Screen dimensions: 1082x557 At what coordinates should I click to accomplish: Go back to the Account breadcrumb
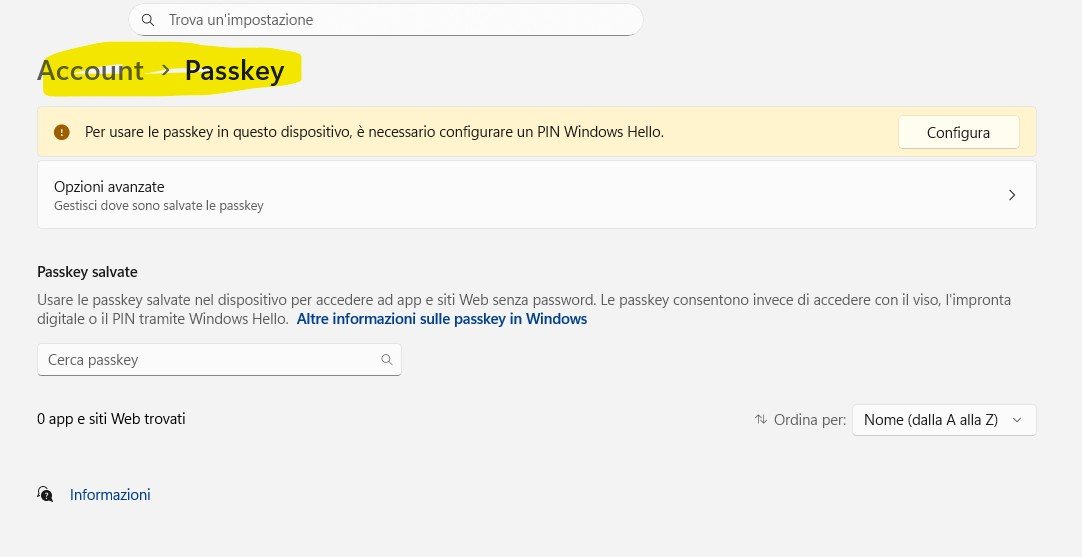(x=91, y=71)
